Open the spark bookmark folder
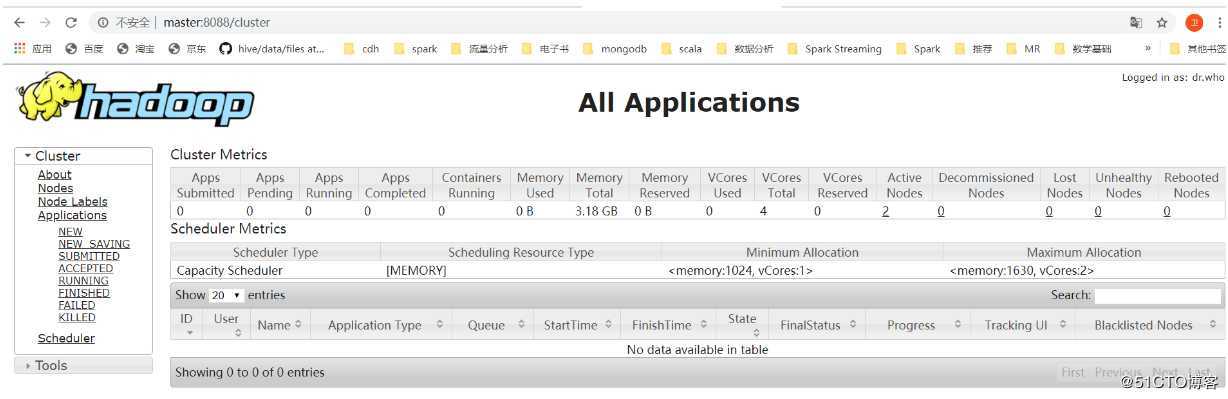 (415, 48)
